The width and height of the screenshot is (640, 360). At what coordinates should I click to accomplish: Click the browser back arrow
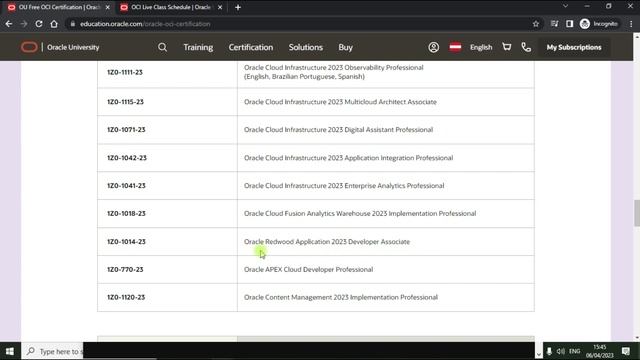point(9,24)
